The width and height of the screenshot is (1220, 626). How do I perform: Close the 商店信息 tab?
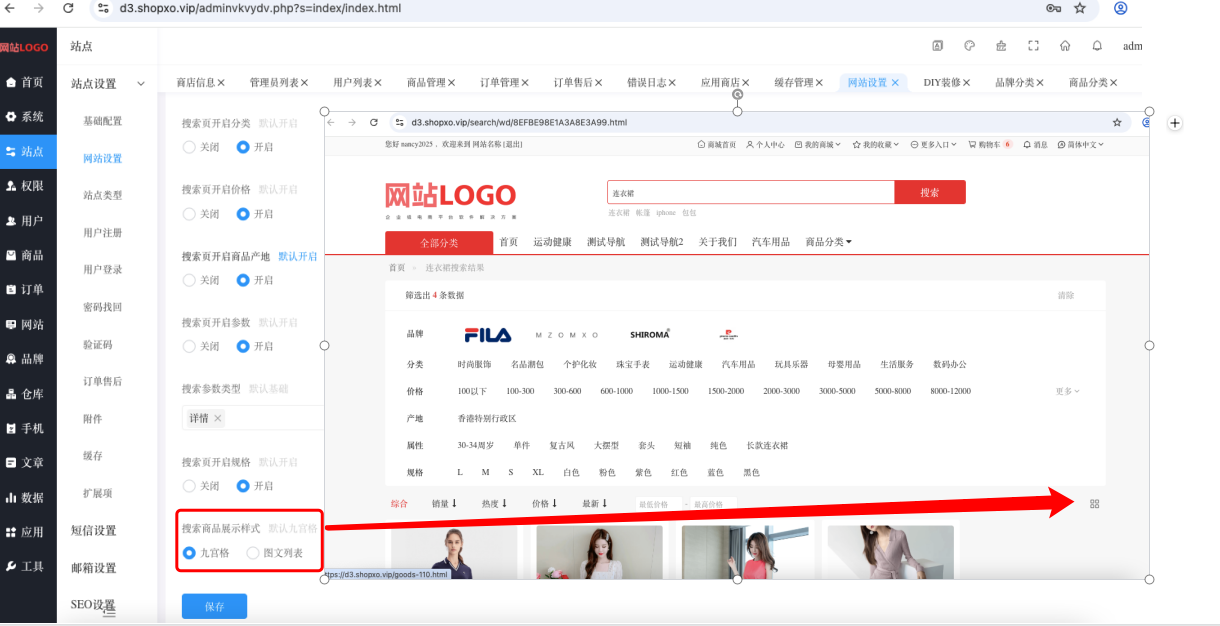tap(221, 83)
